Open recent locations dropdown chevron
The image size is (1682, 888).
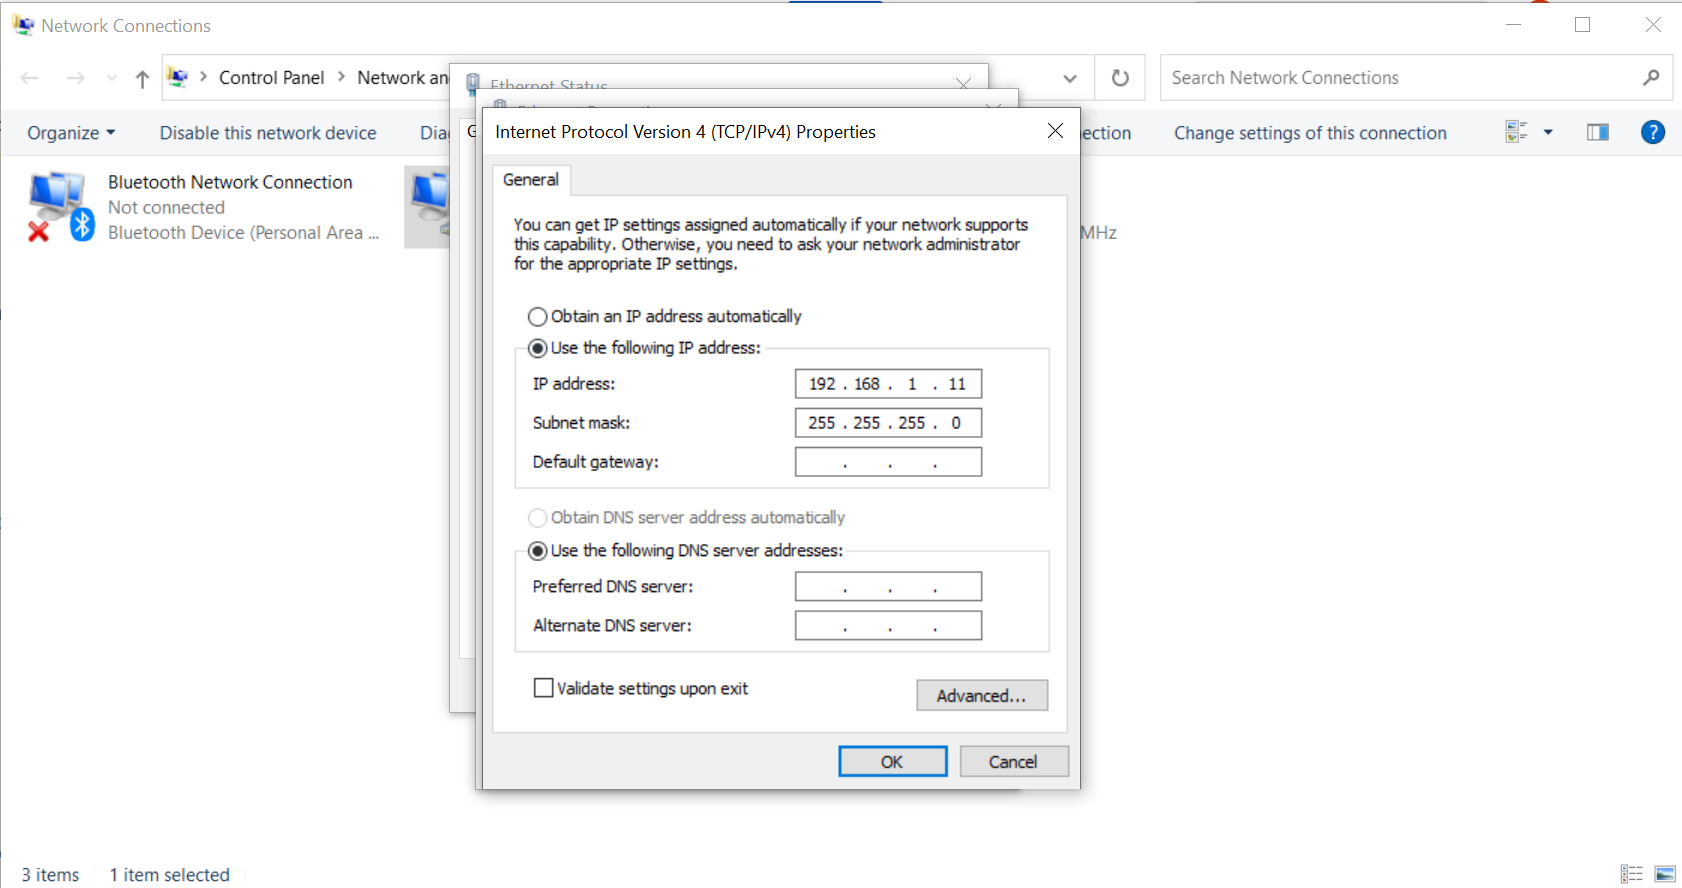click(111, 78)
